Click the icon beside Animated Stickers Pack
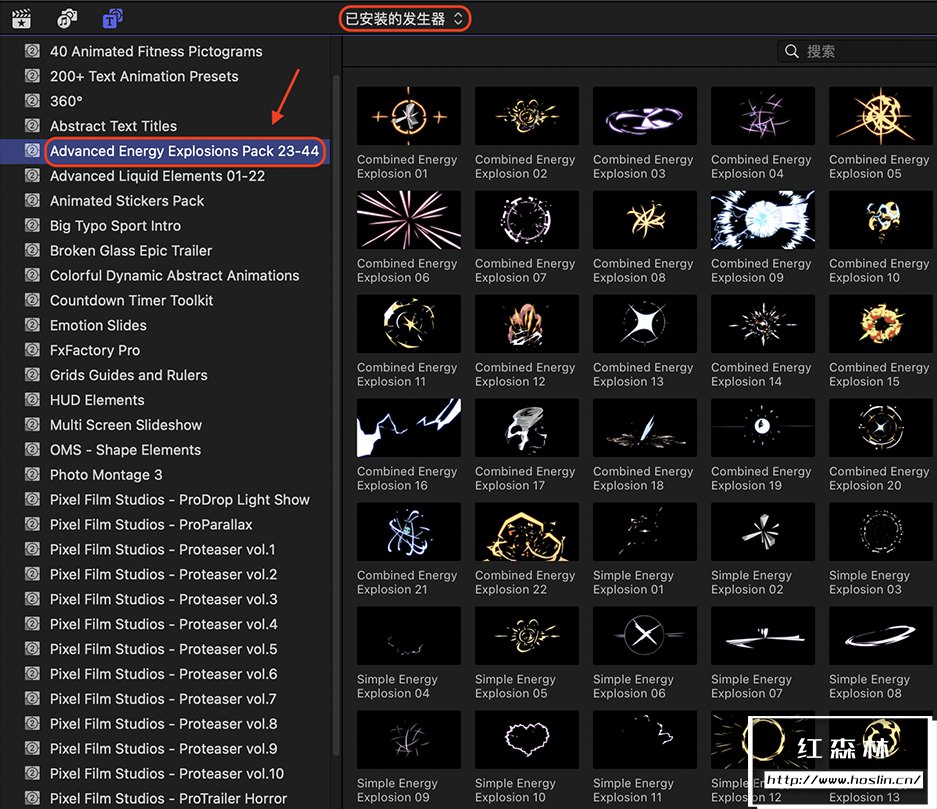The height and width of the screenshot is (809, 937). (32, 201)
